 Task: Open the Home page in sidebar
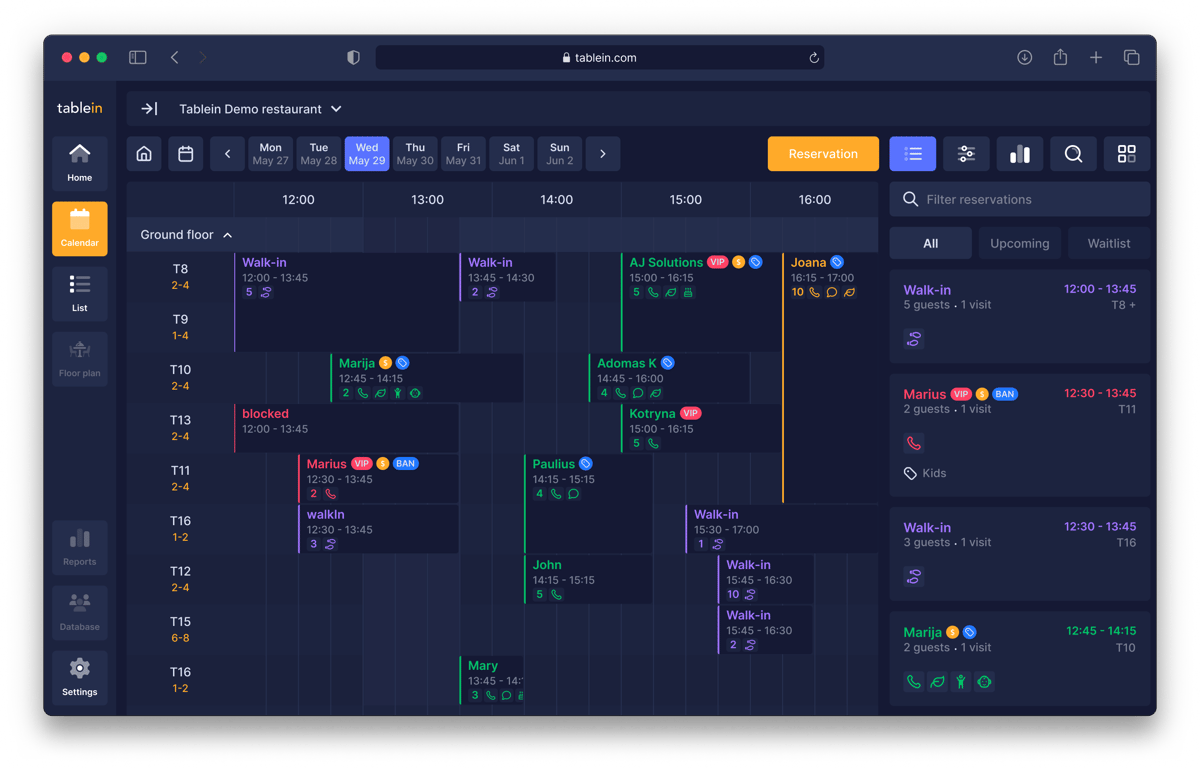click(x=80, y=163)
